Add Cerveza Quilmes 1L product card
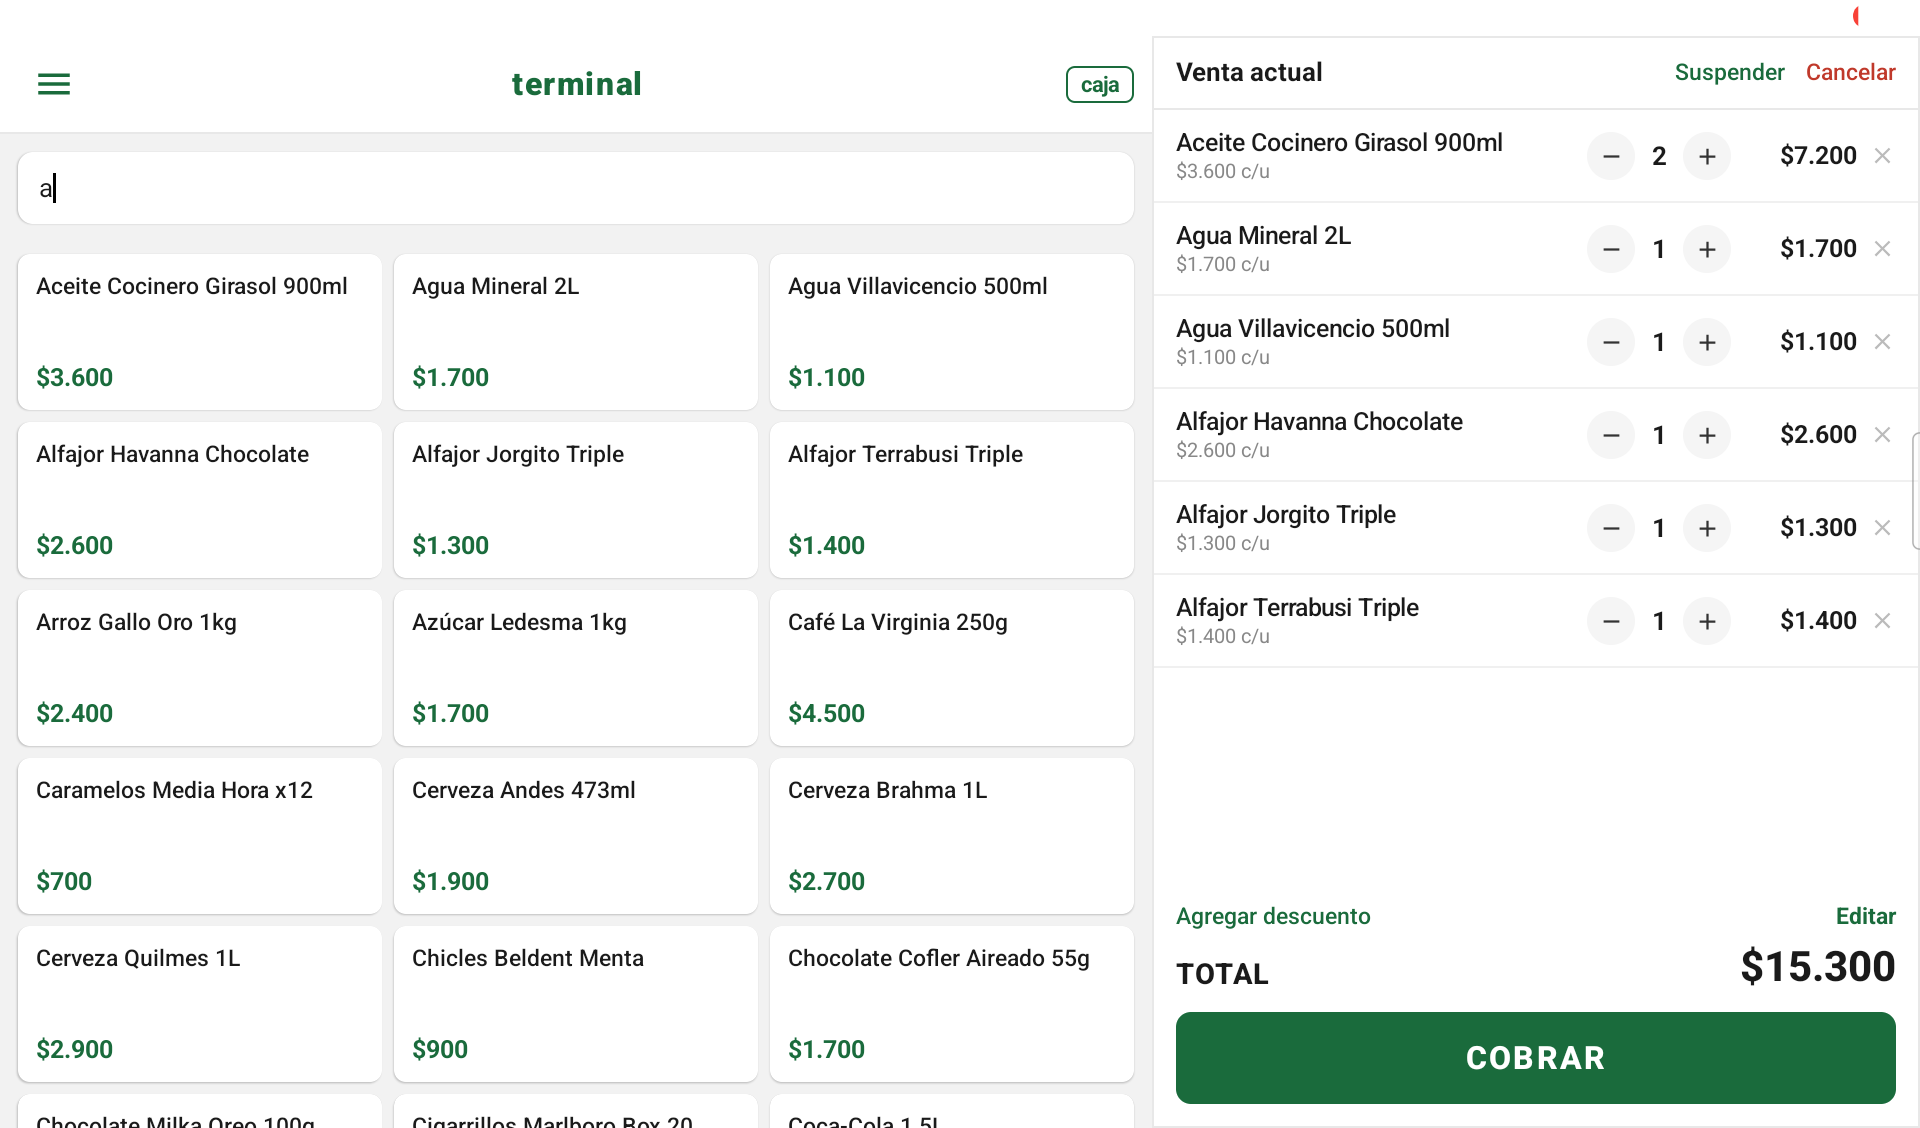The image size is (1920, 1128). pos(200,1004)
